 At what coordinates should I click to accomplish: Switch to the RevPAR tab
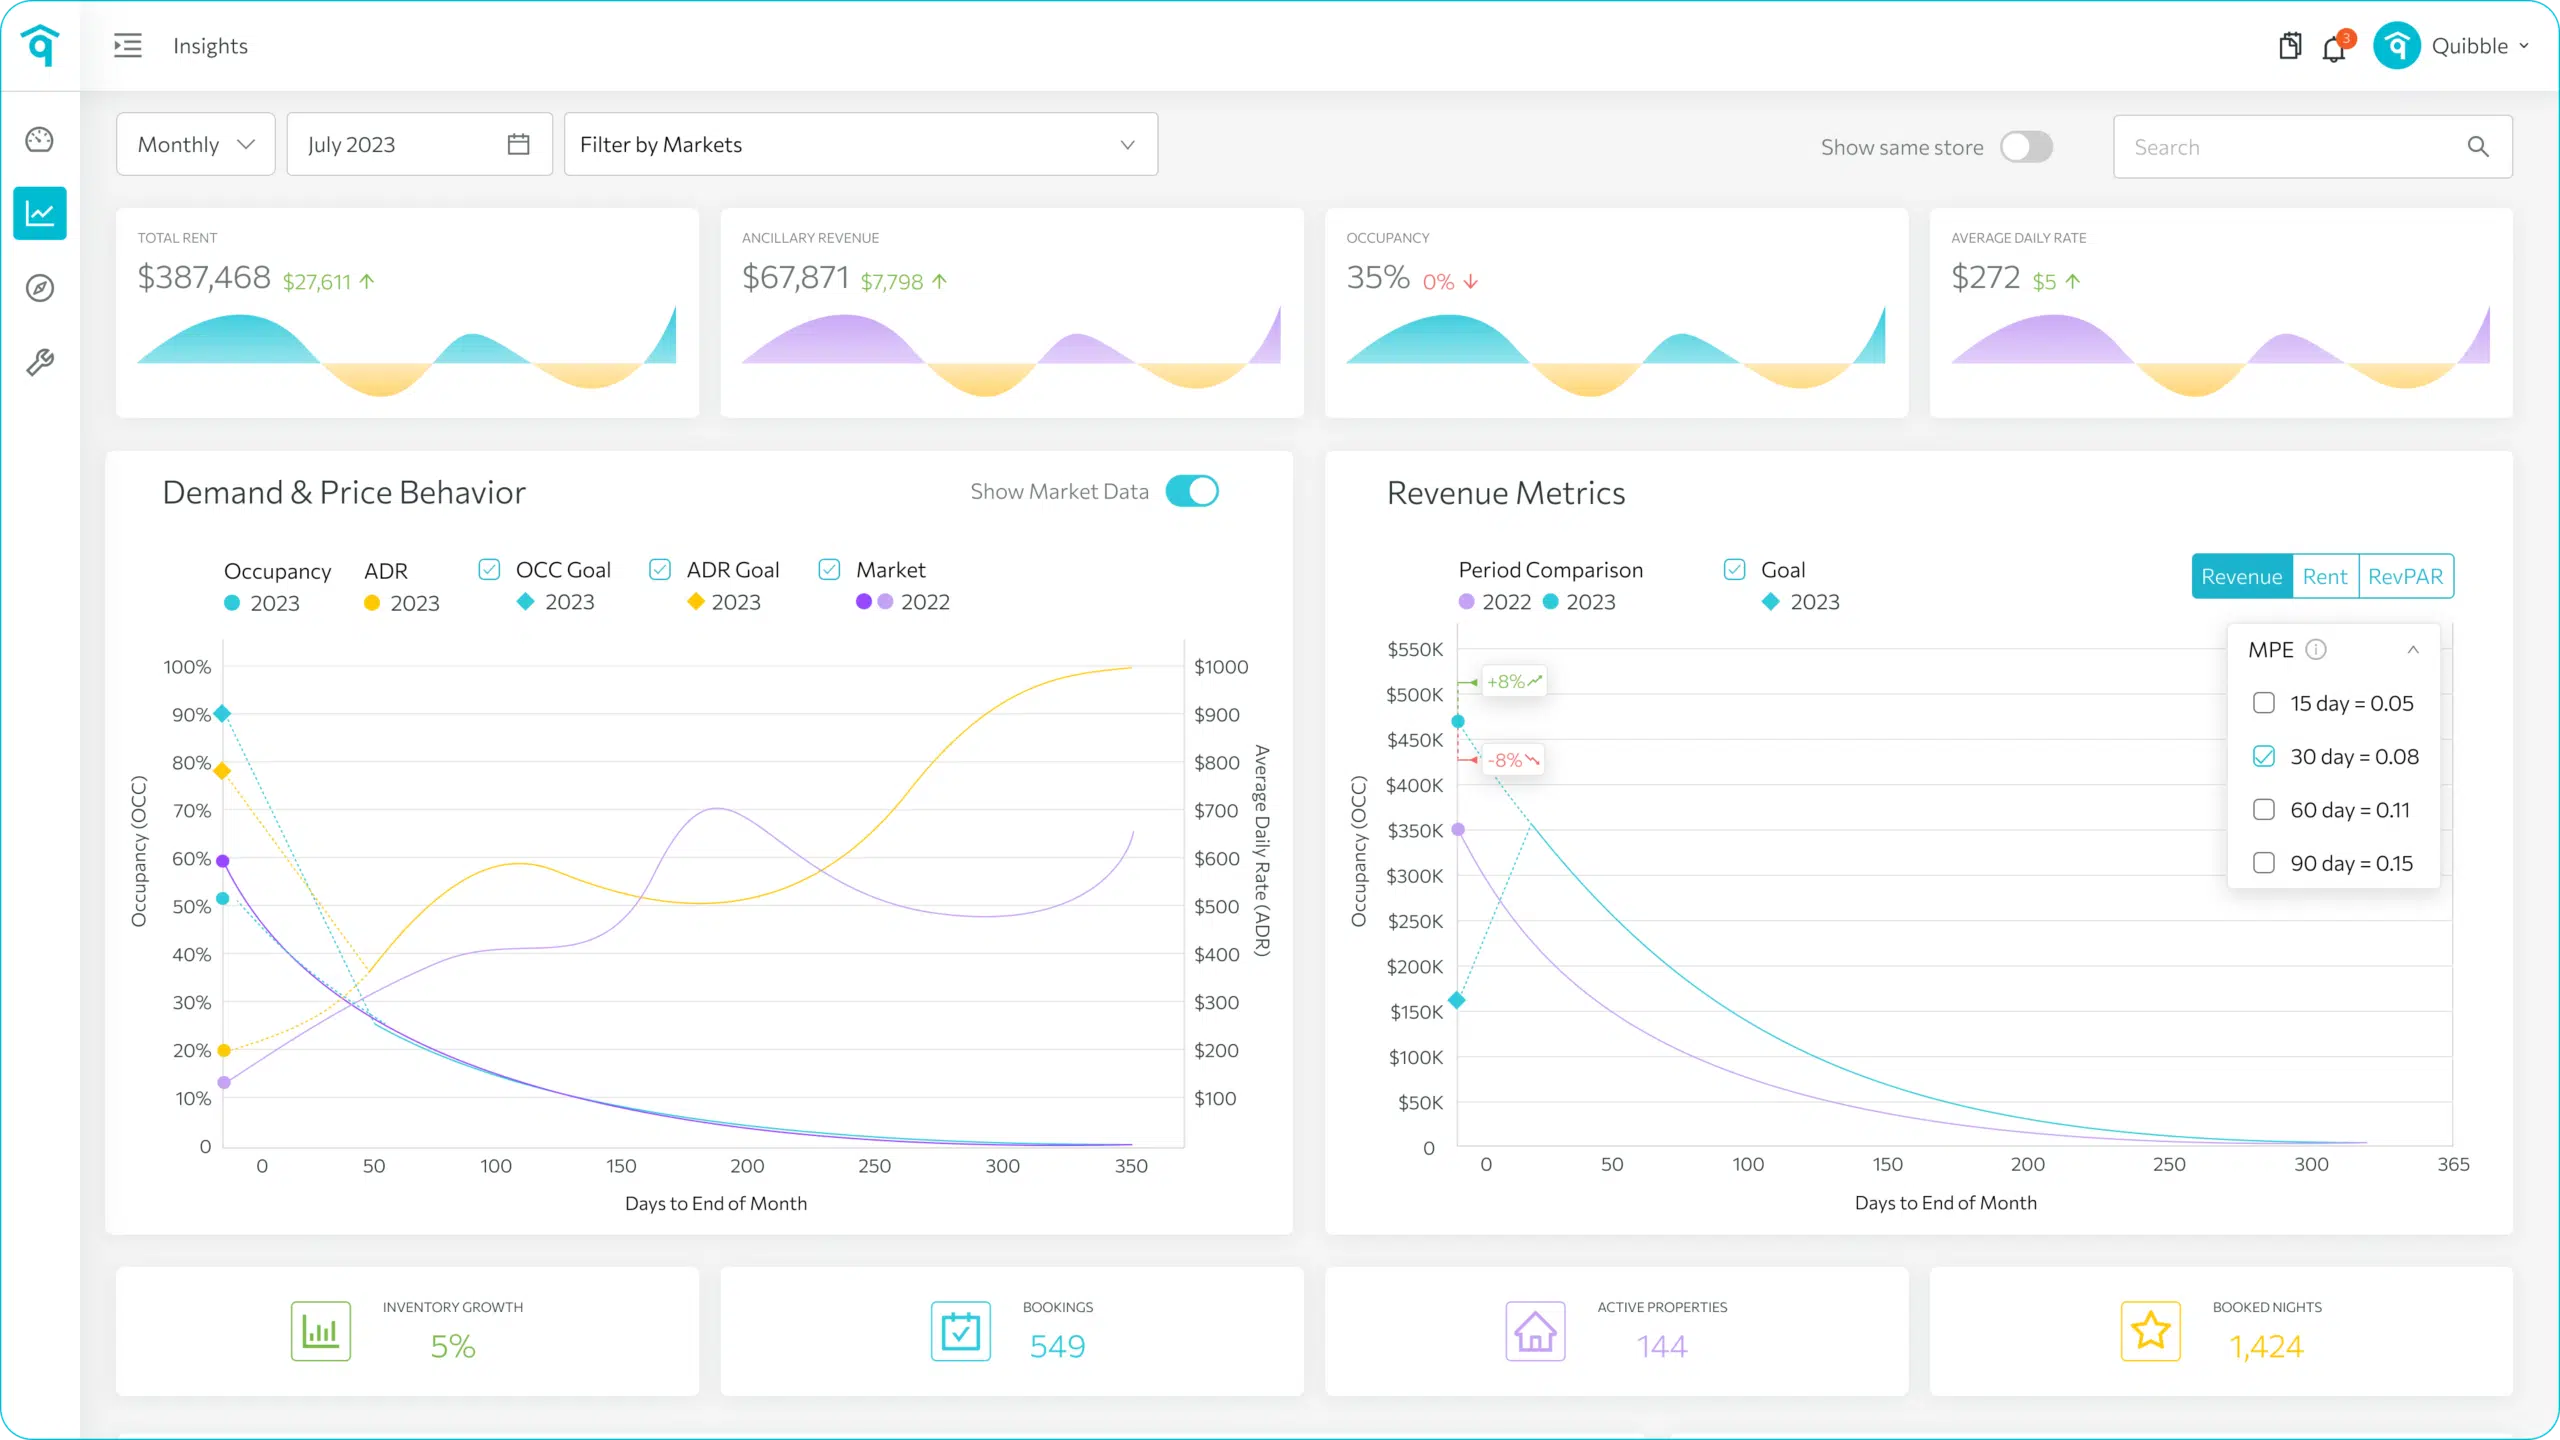pyautogui.click(x=2405, y=577)
